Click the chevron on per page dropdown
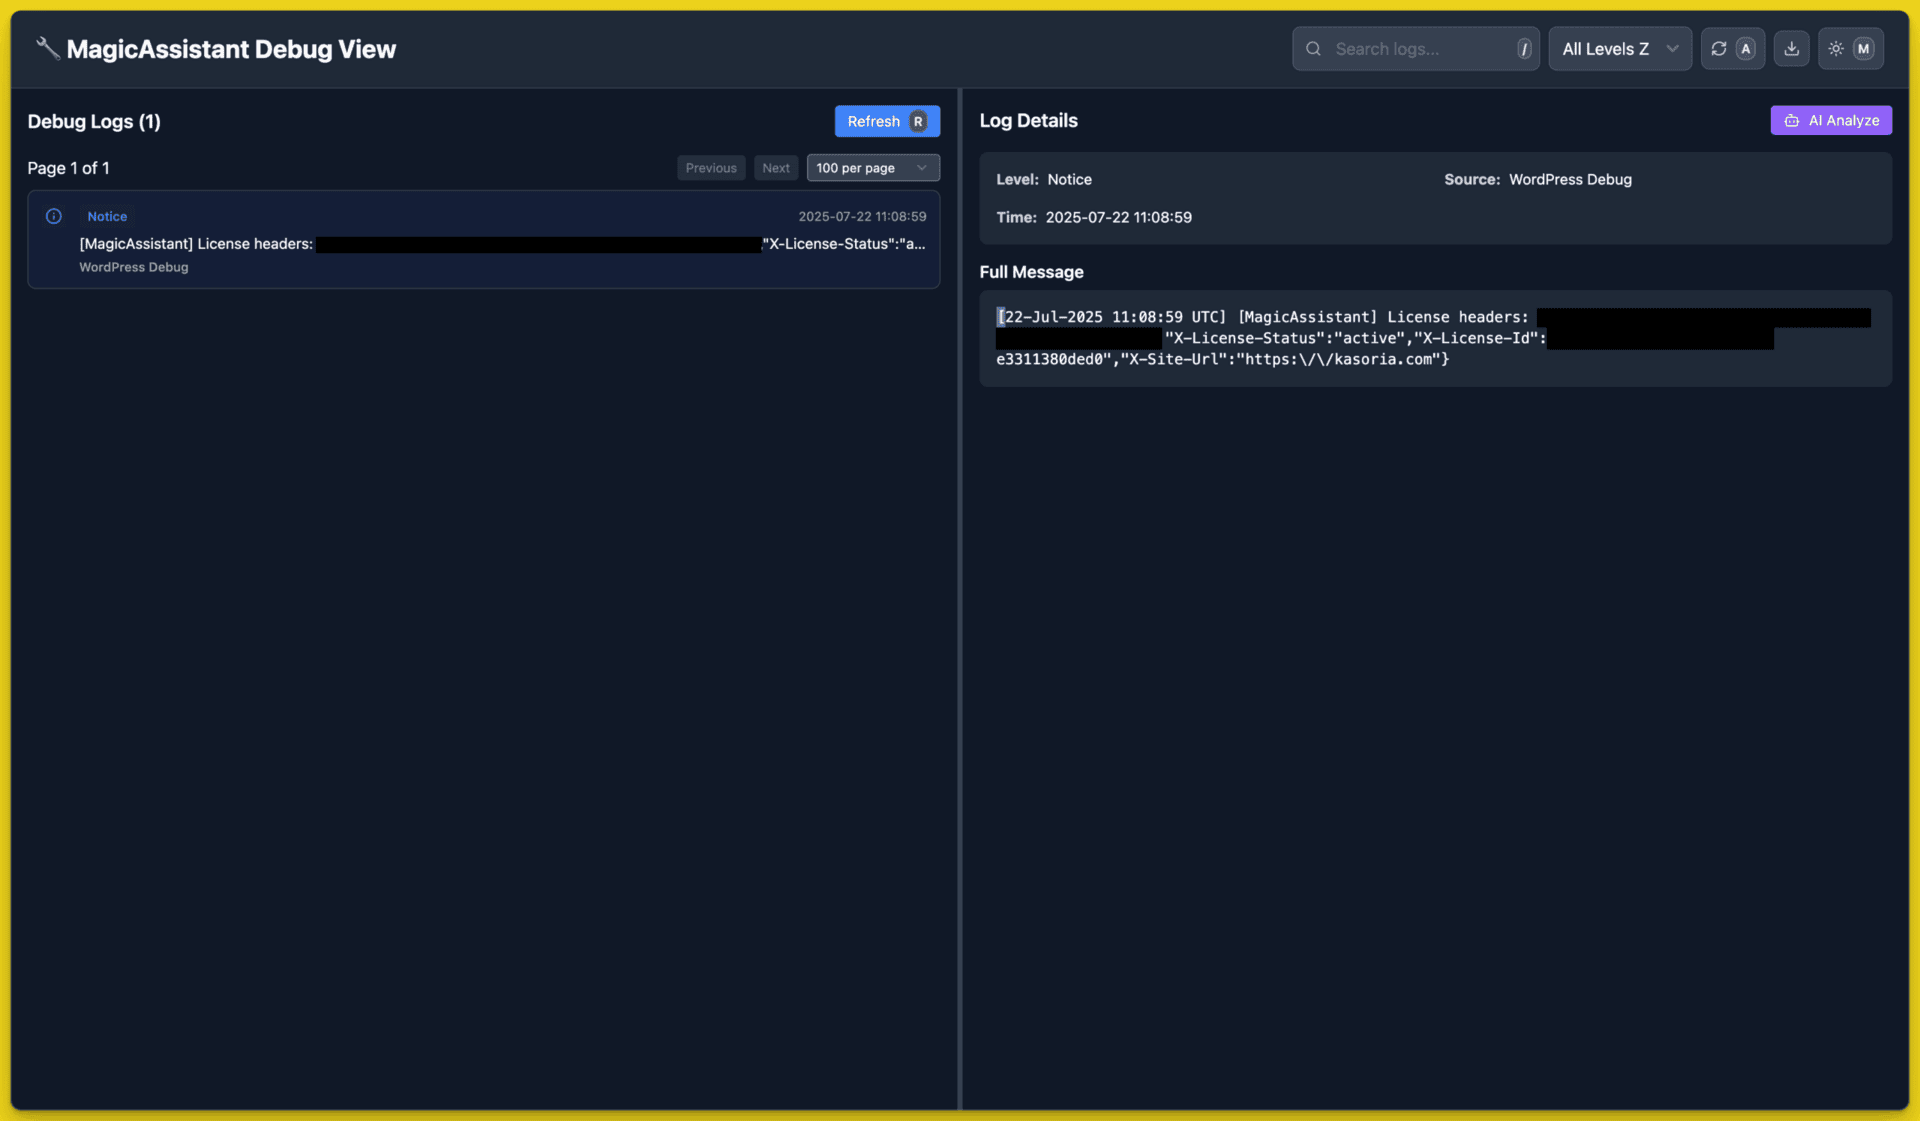The image size is (1920, 1121). 922,168
